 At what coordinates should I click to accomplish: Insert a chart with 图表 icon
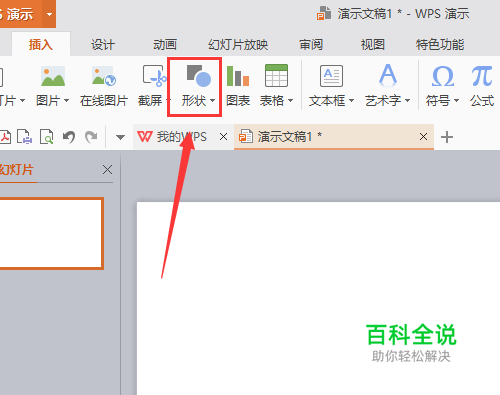(238, 76)
